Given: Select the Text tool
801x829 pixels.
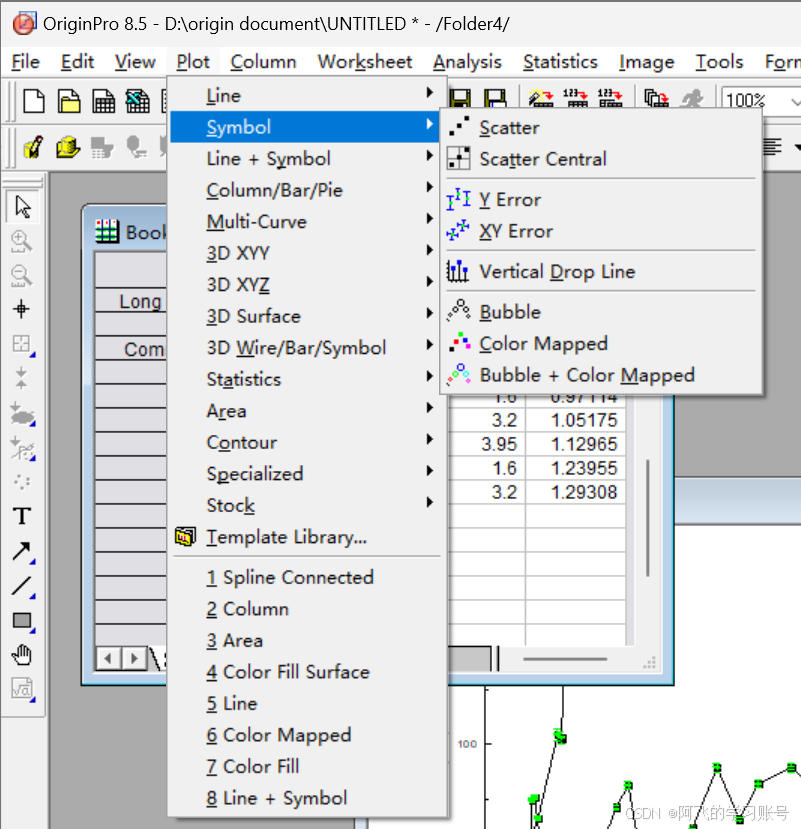Looking at the screenshot, I should pos(22,516).
